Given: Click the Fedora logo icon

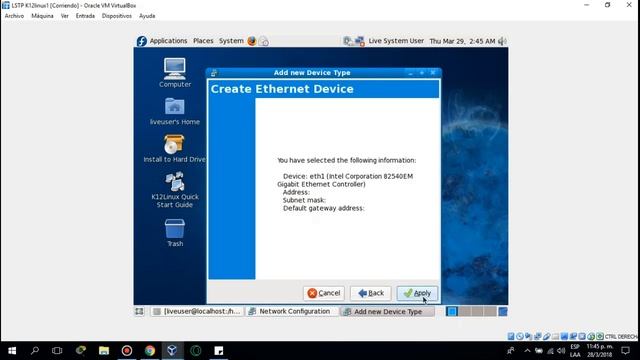Looking at the screenshot, I should [142, 41].
